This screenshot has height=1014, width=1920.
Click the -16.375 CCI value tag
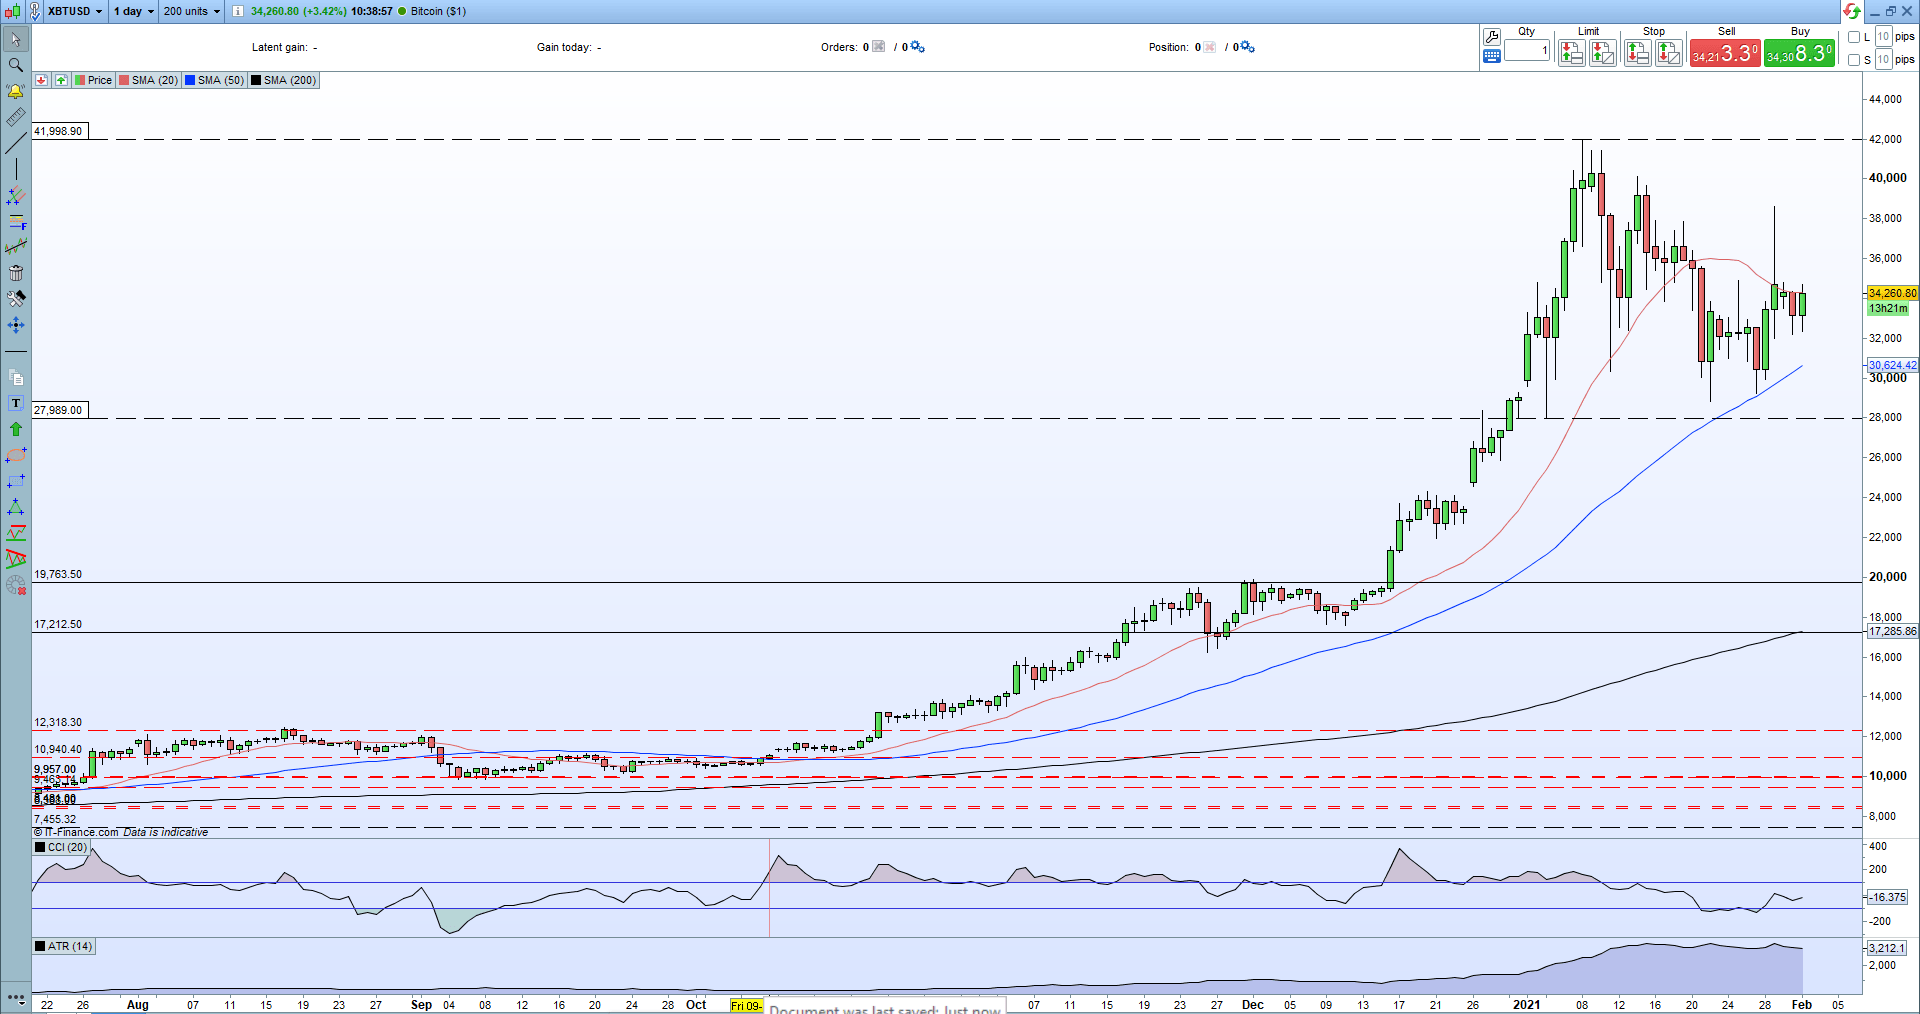[x=1887, y=897]
